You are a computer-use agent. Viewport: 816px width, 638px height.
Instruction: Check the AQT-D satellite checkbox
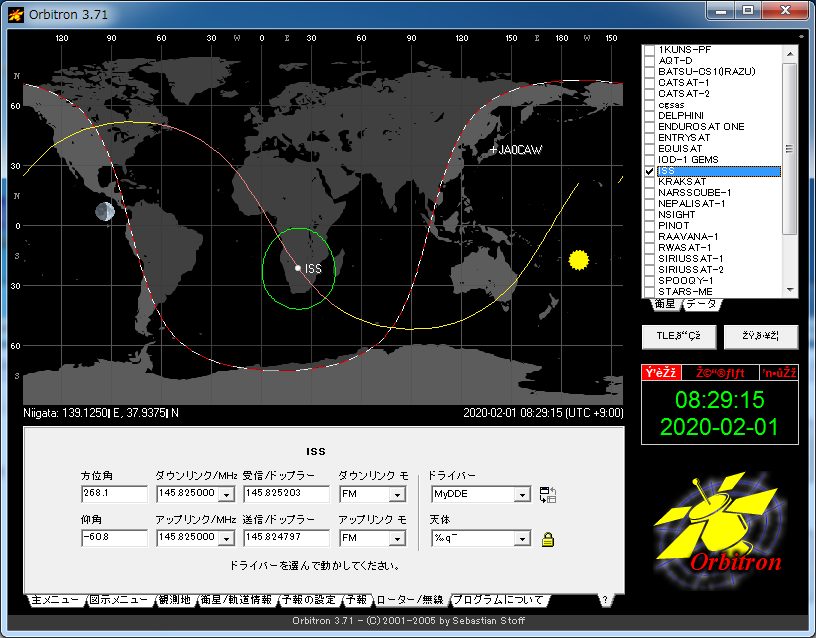pyautogui.click(x=649, y=61)
